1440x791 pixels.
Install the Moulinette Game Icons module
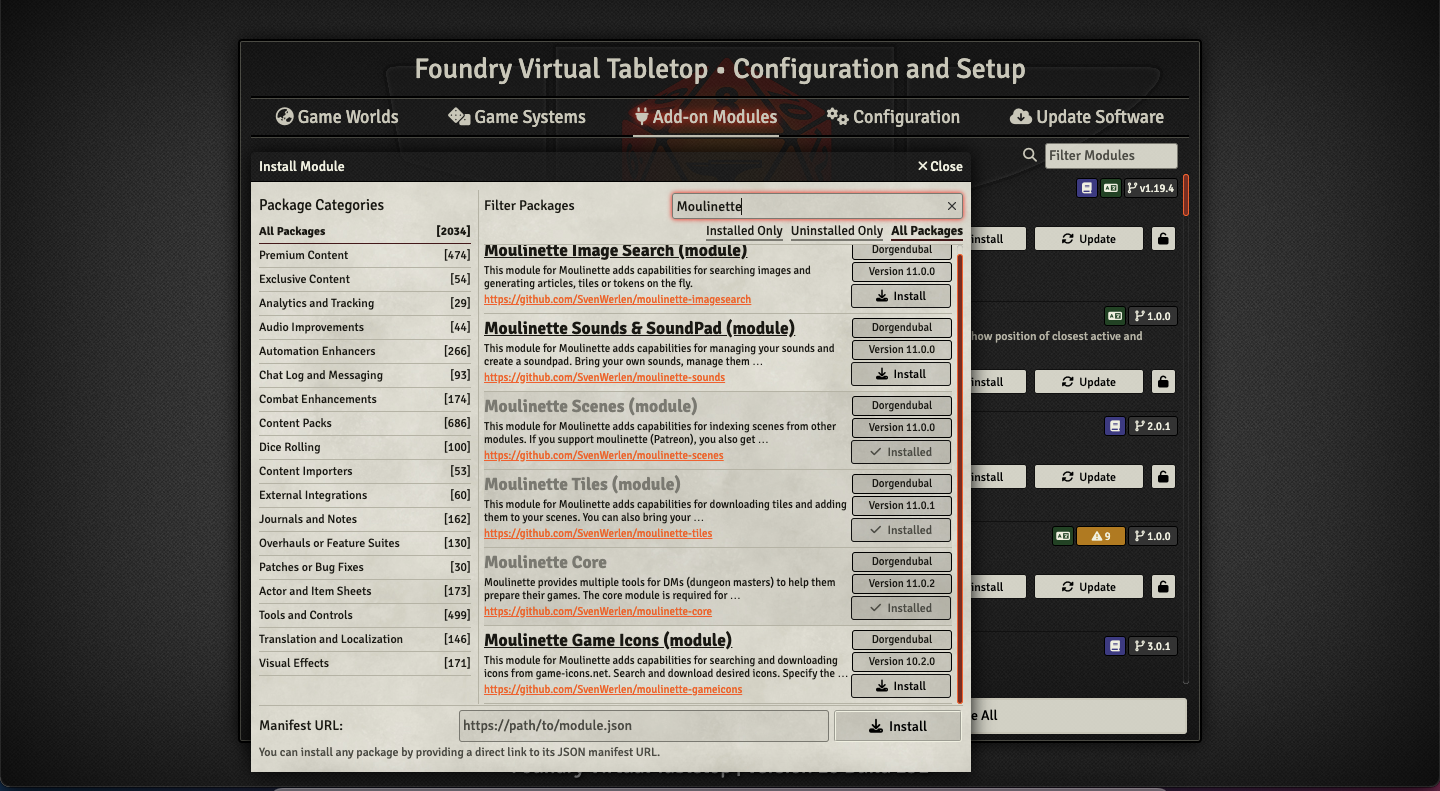pyautogui.click(x=900, y=686)
